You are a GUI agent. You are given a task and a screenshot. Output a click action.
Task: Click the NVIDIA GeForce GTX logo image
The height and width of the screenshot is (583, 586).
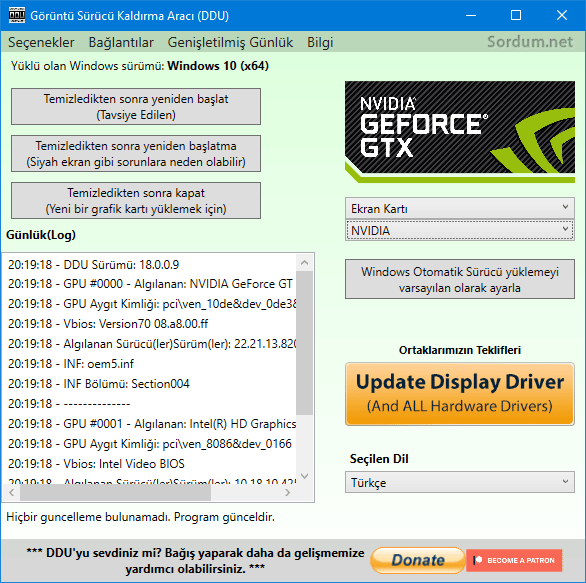click(460, 132)
